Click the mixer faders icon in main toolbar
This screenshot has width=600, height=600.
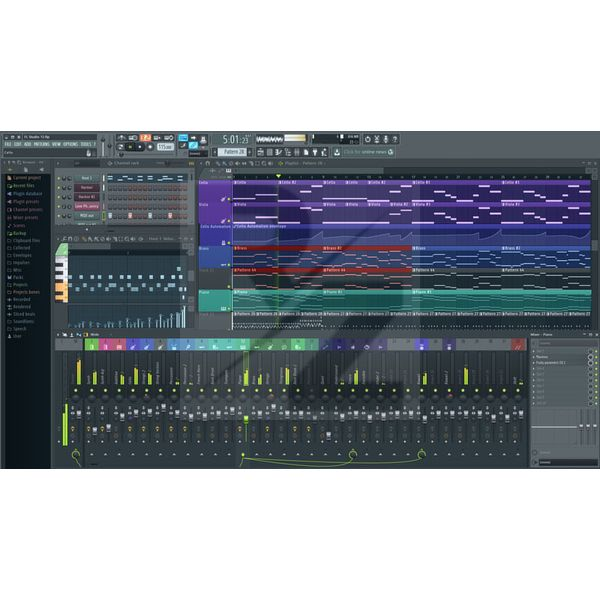pos(297,153)
